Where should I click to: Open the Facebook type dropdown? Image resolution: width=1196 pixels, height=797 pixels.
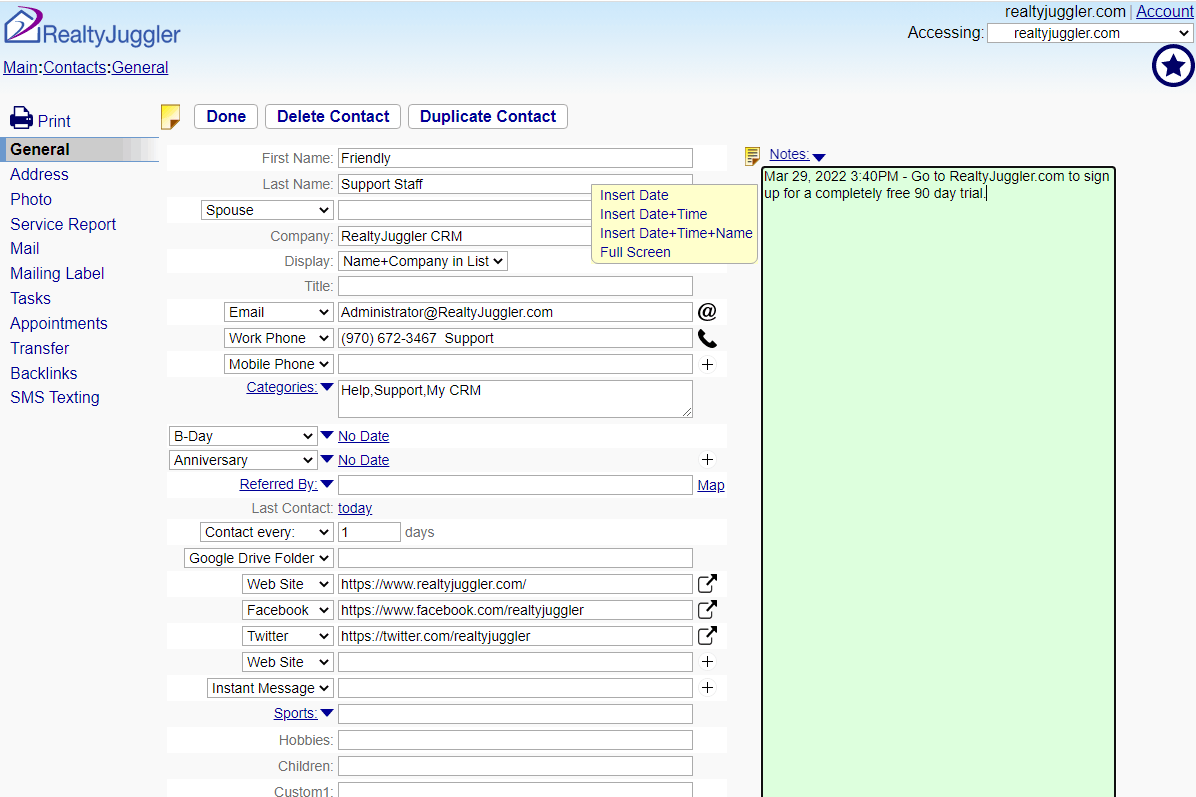coord(288,609)
